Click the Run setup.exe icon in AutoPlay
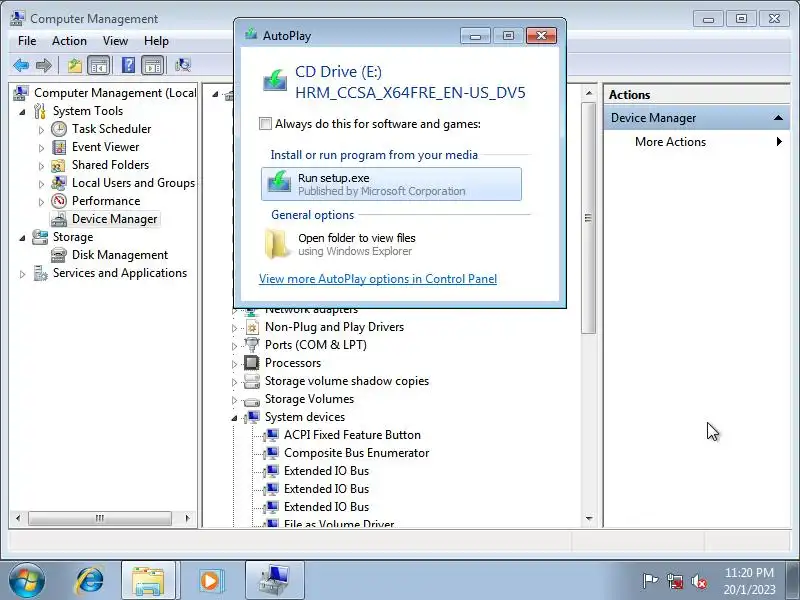800x600 pixels. coord(279,183)
